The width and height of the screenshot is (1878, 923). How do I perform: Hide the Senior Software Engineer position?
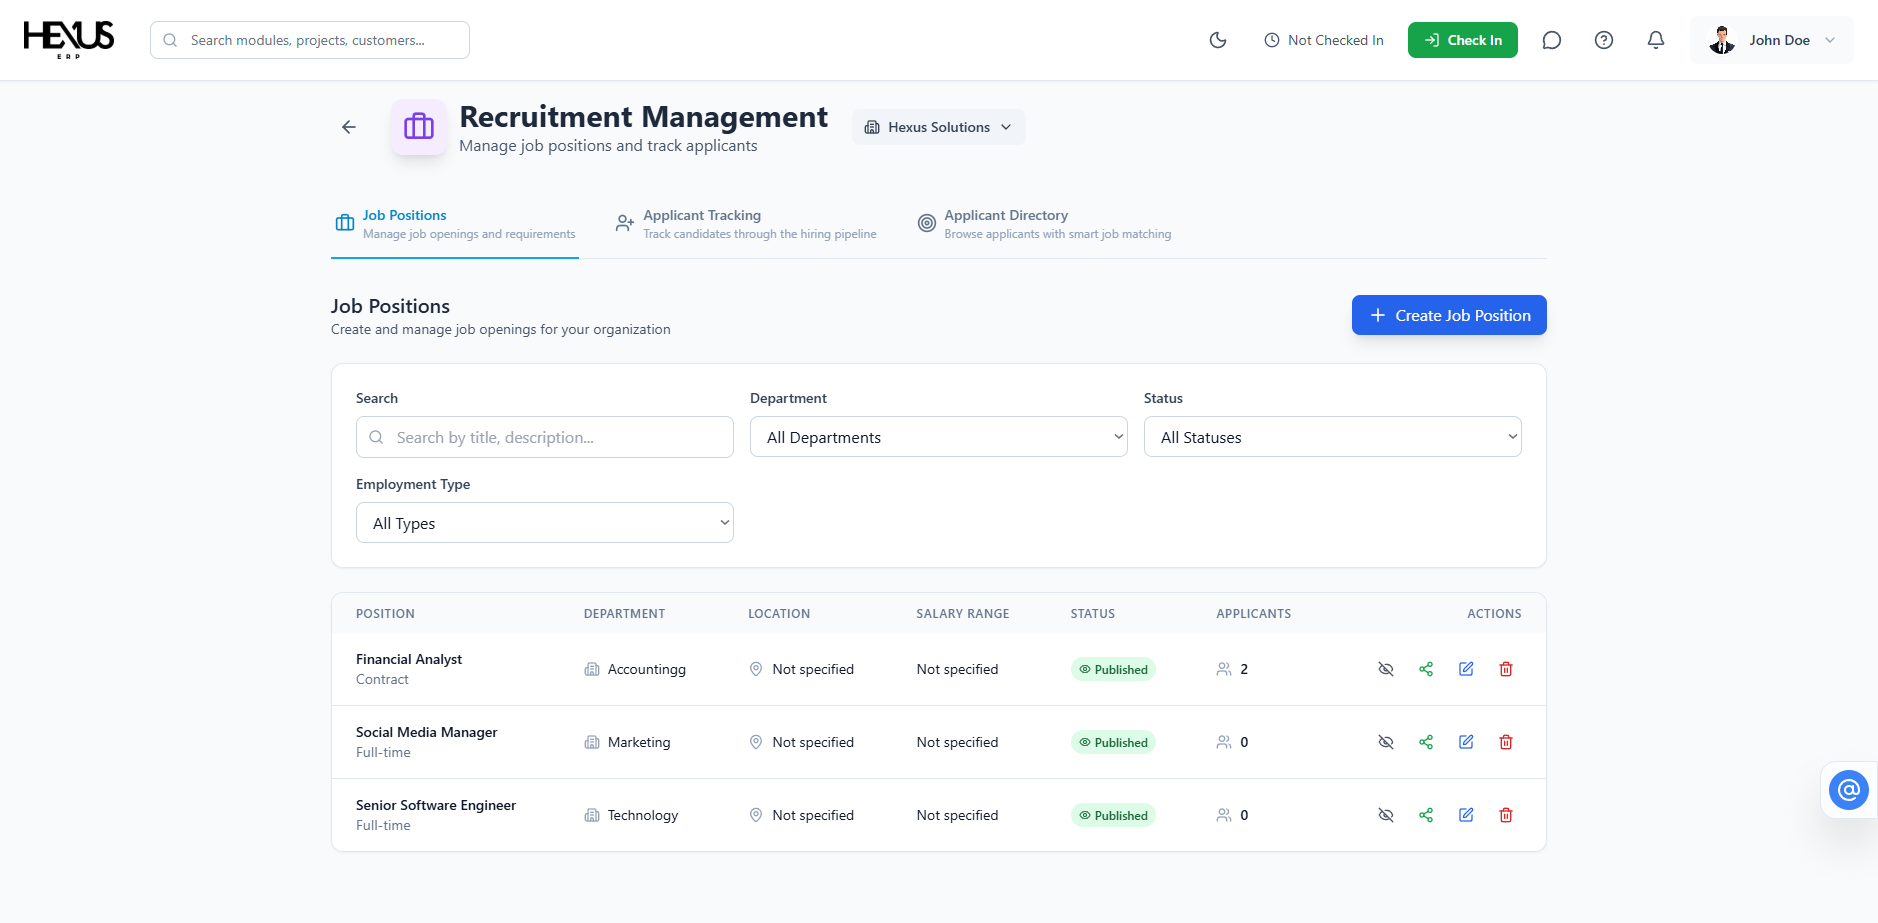click(1386, 815)
